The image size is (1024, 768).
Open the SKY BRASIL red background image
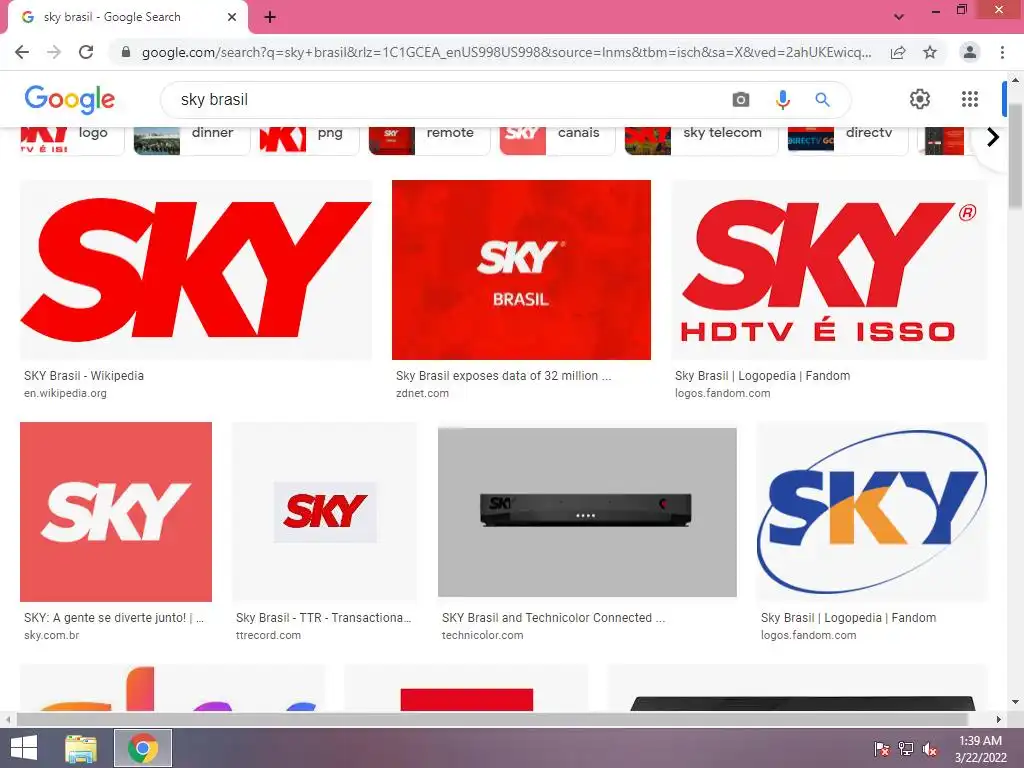point(521,270)
